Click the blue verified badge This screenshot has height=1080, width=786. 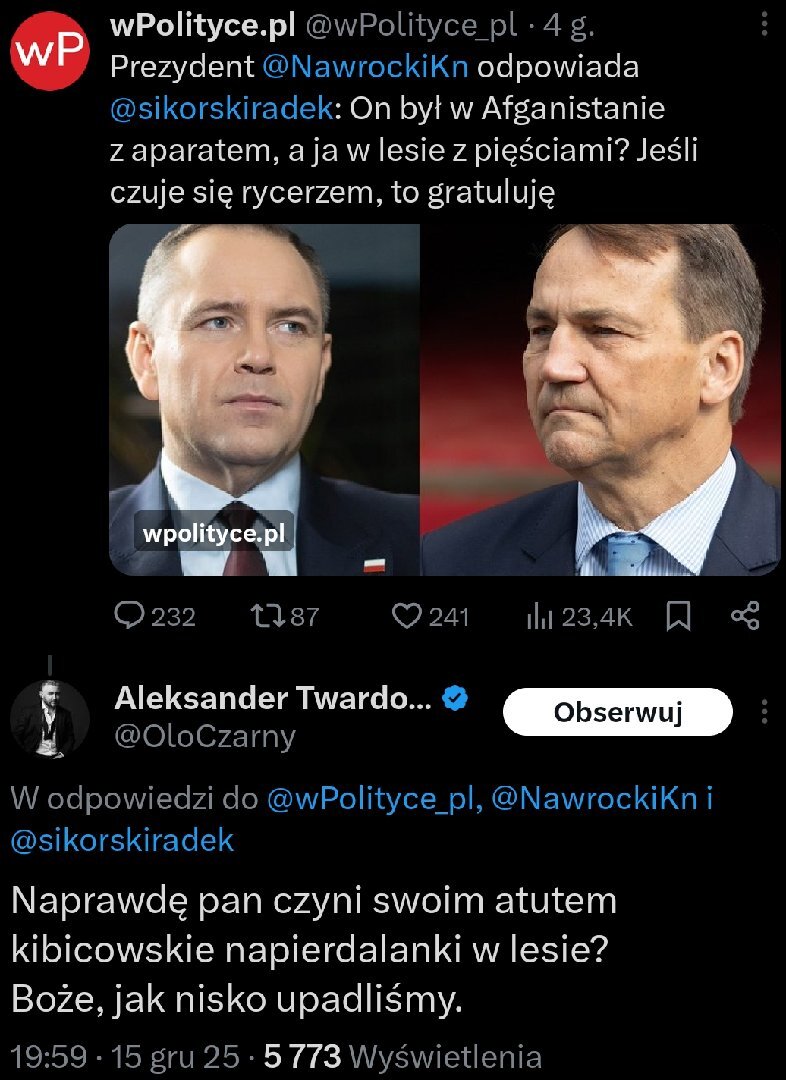455,699
